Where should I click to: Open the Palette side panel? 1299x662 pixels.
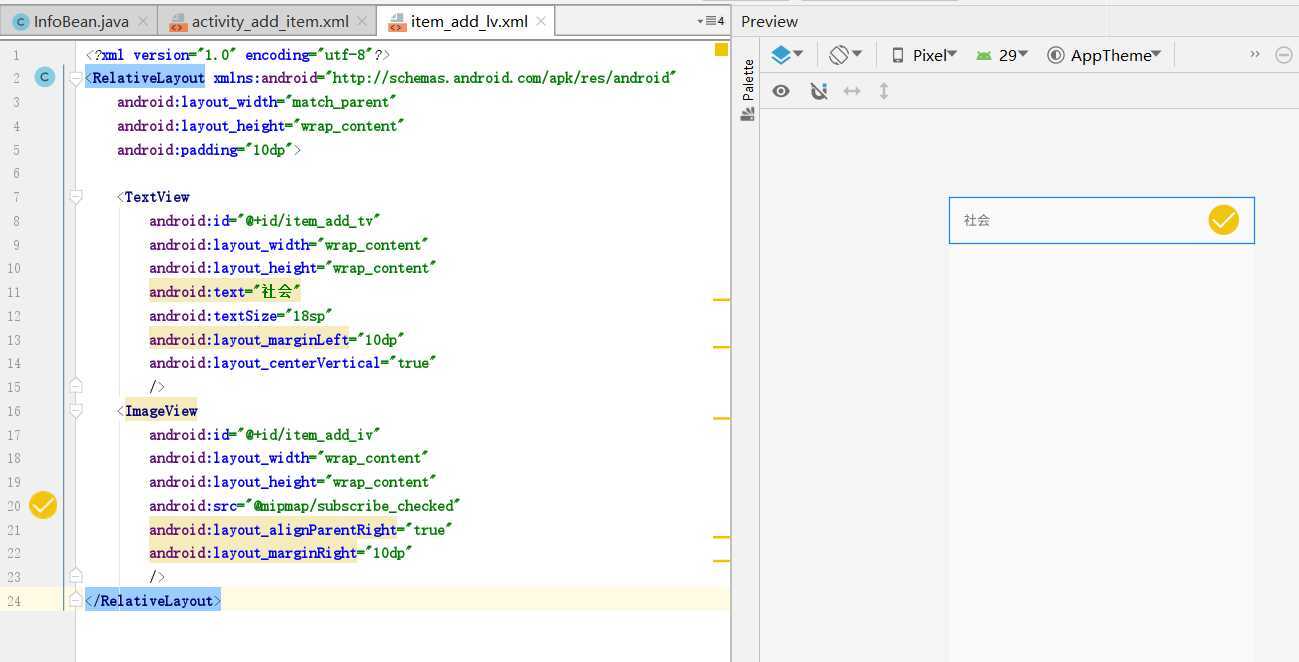tap(747, 90)
